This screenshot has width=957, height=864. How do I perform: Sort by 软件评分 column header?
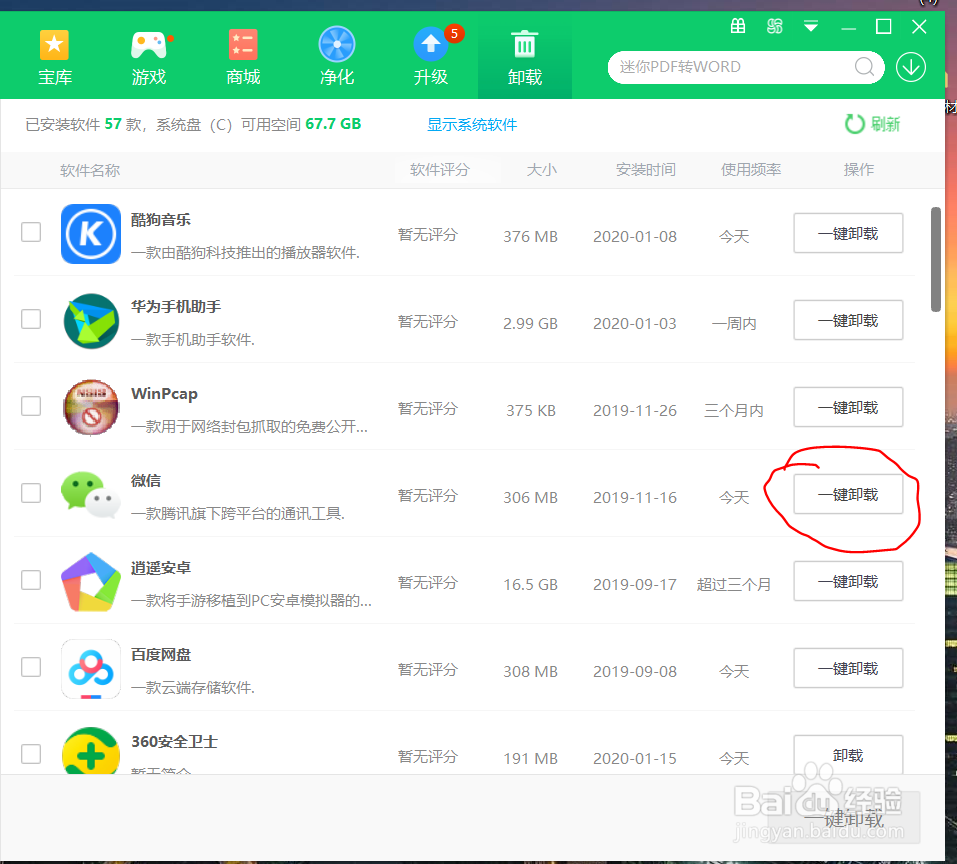tap(440, 169)
